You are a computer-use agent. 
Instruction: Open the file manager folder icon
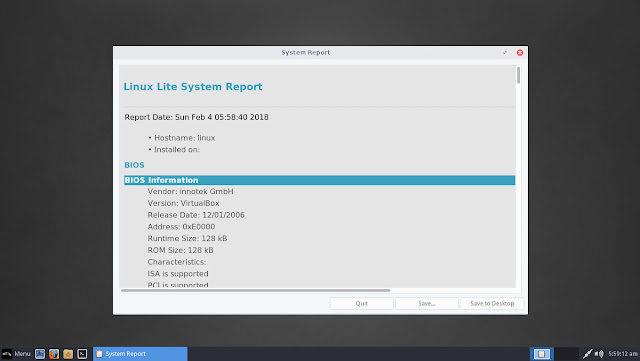(x=68, y=354)
